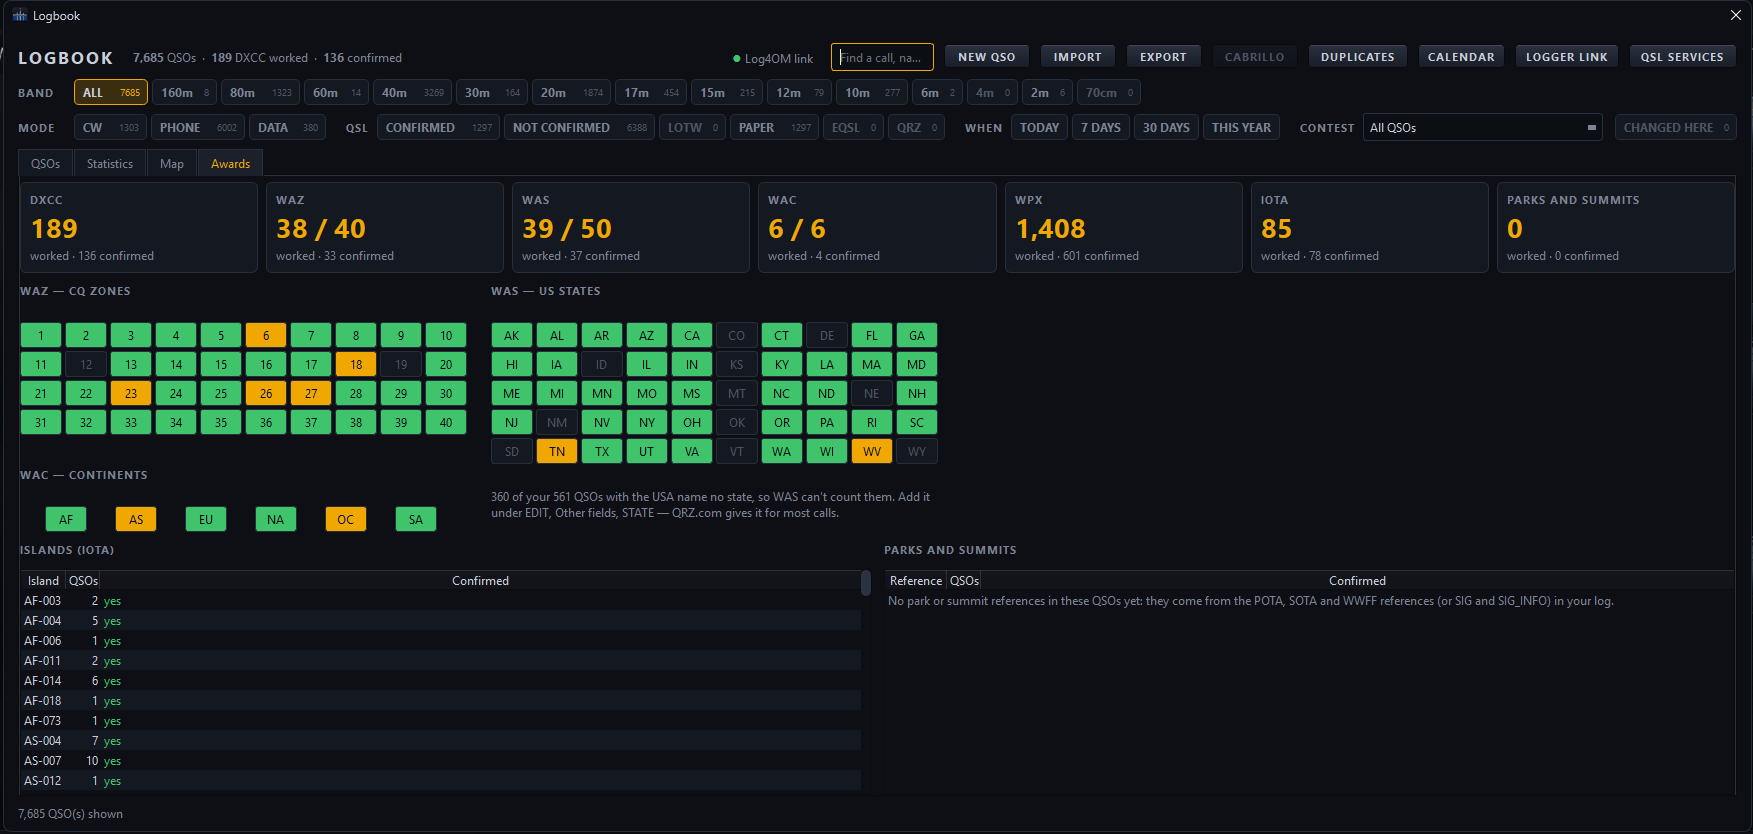
Task: Select the Awards tab
Action: [x=230, y=163]
